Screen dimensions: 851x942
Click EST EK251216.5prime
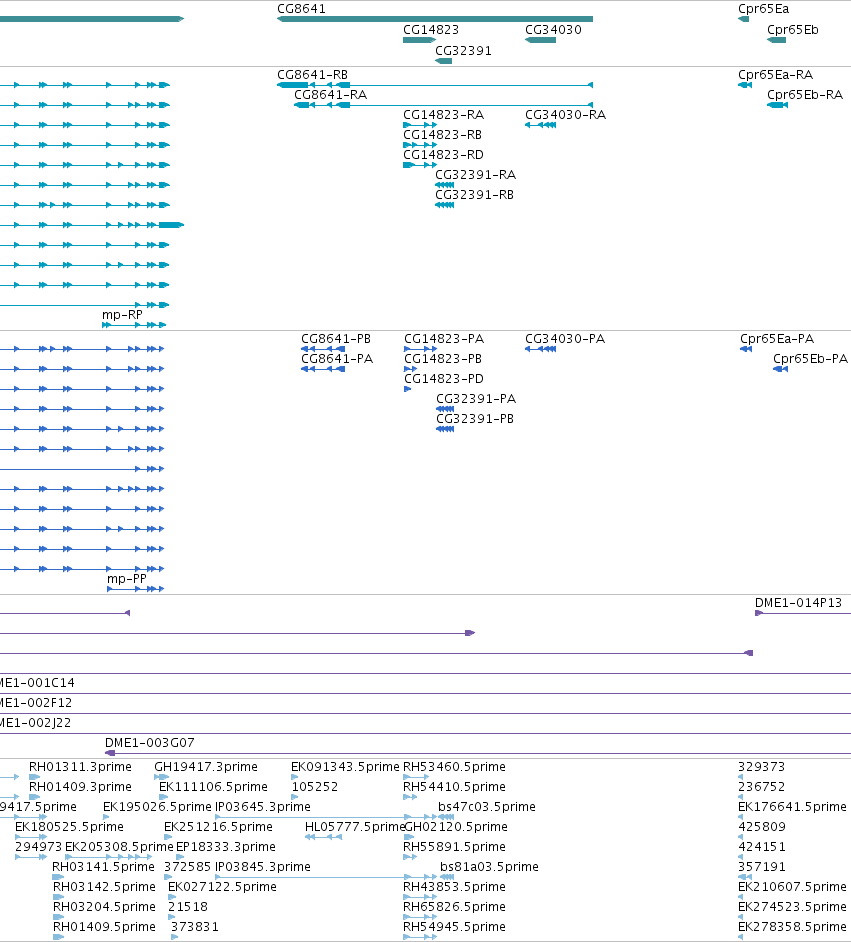(218, 827)
